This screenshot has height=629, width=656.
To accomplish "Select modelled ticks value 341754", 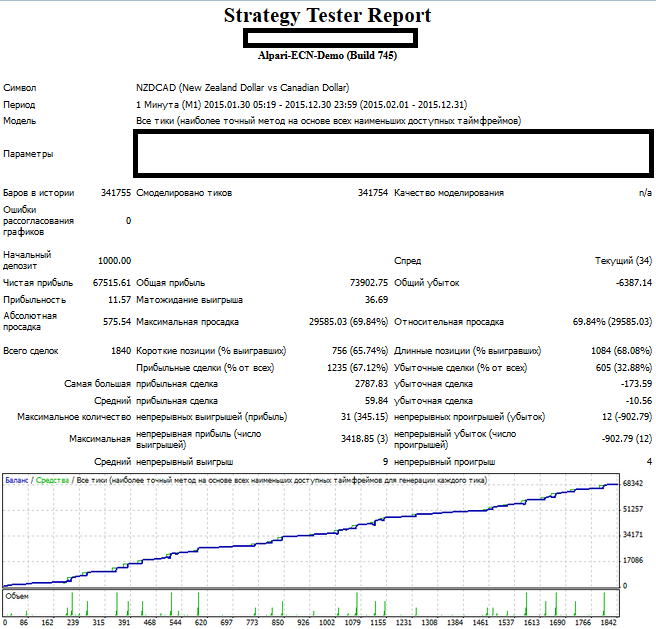I will pyautogui.click(x=373, y=193).
